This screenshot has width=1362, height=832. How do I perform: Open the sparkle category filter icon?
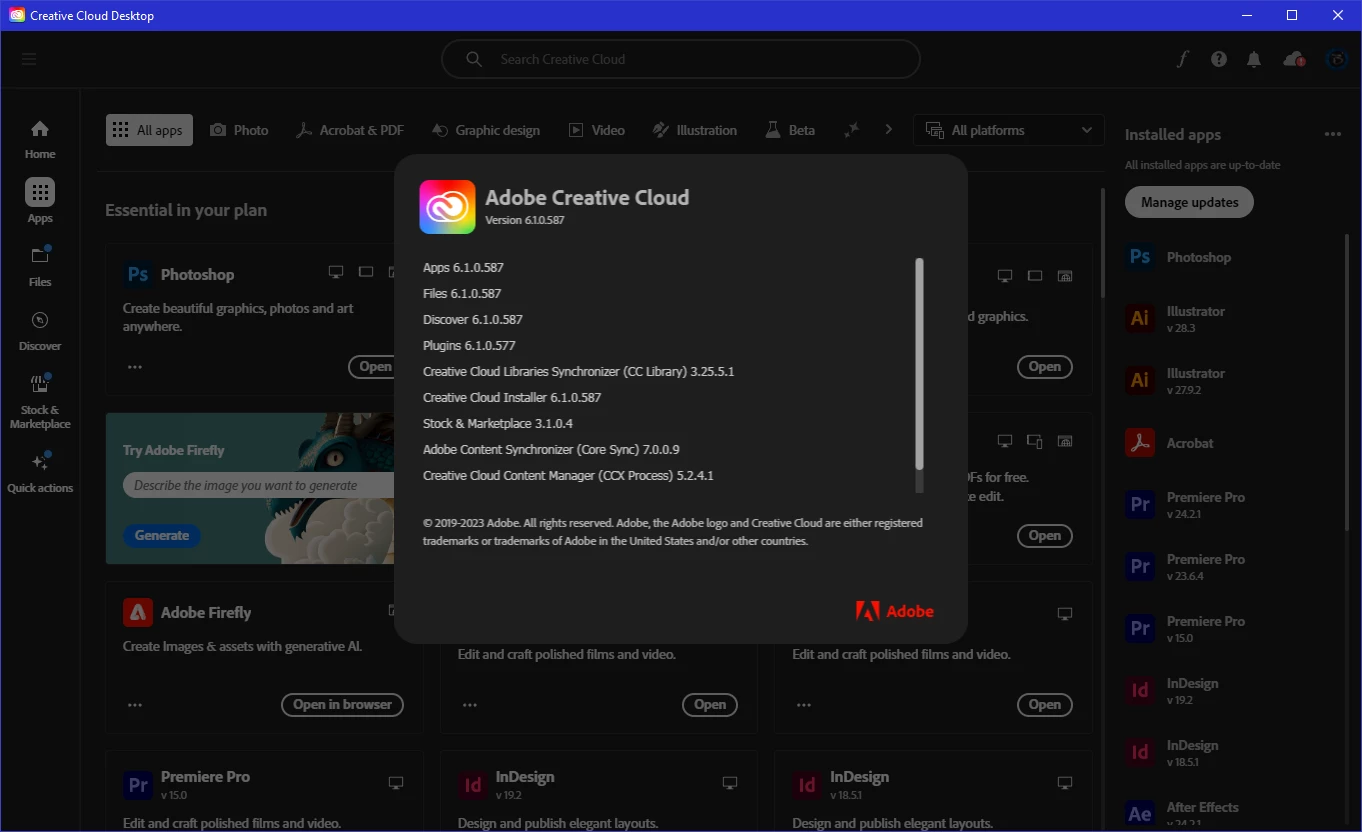[852, 130]
